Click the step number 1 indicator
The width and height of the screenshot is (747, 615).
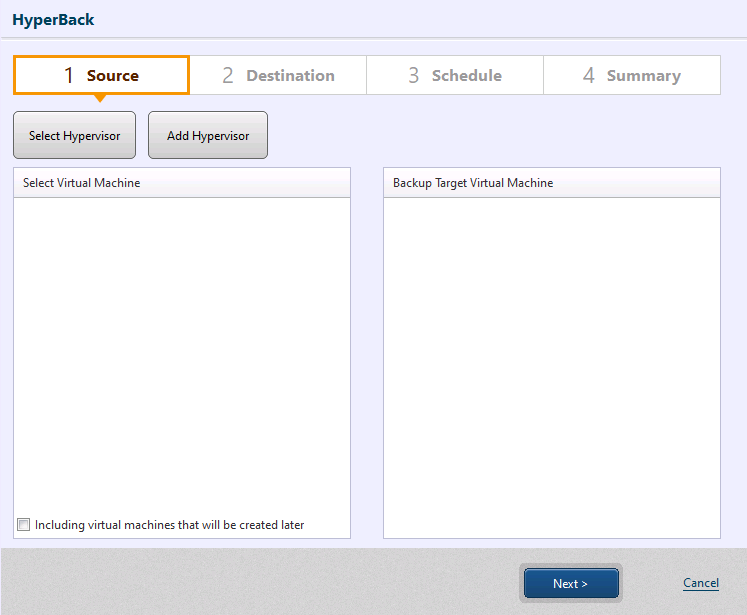(69, 76)
